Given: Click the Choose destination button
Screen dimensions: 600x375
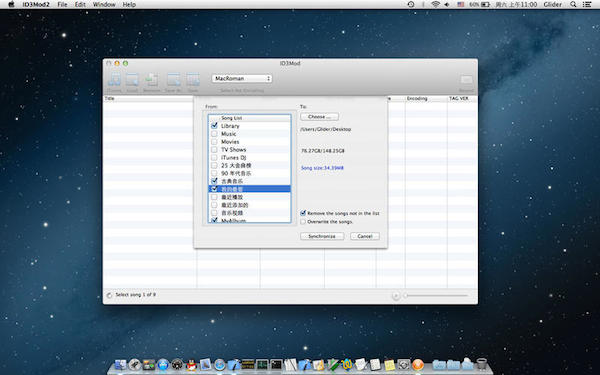Looking at the screenshot, I should (319, 117).
